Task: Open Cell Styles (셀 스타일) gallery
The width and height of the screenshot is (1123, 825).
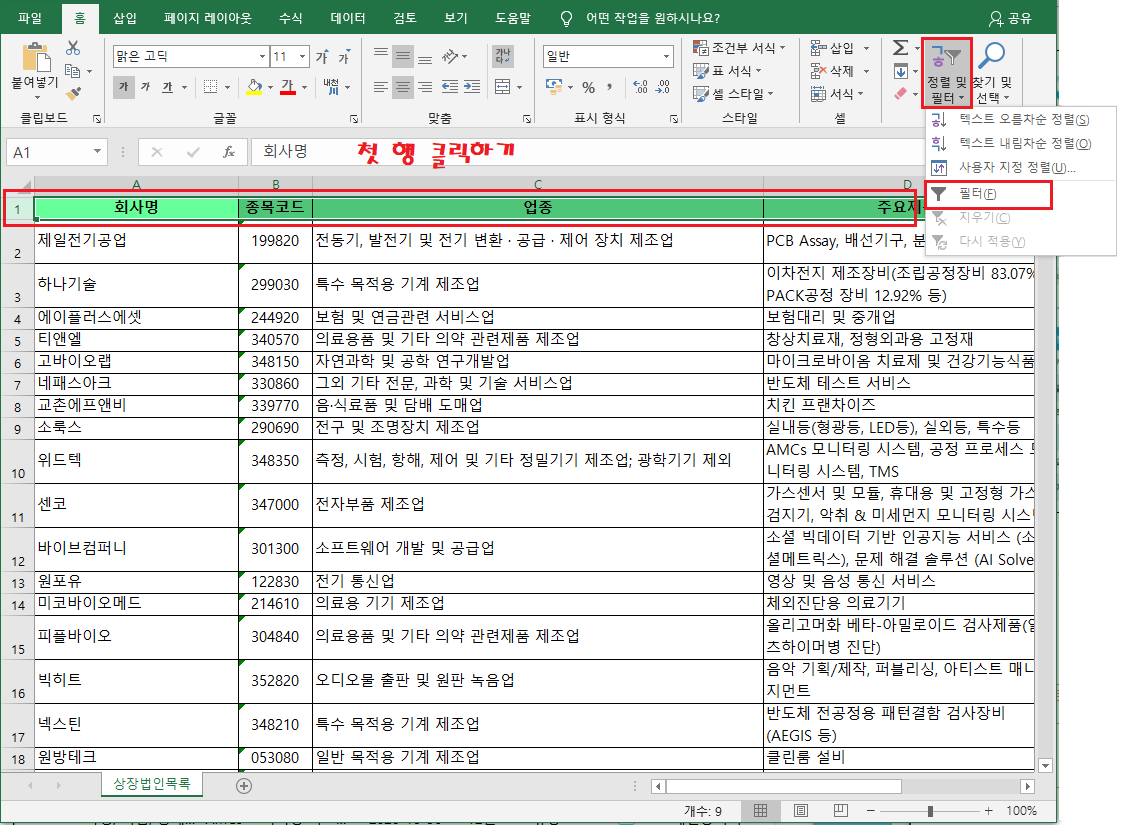Action: pos(733,94)
